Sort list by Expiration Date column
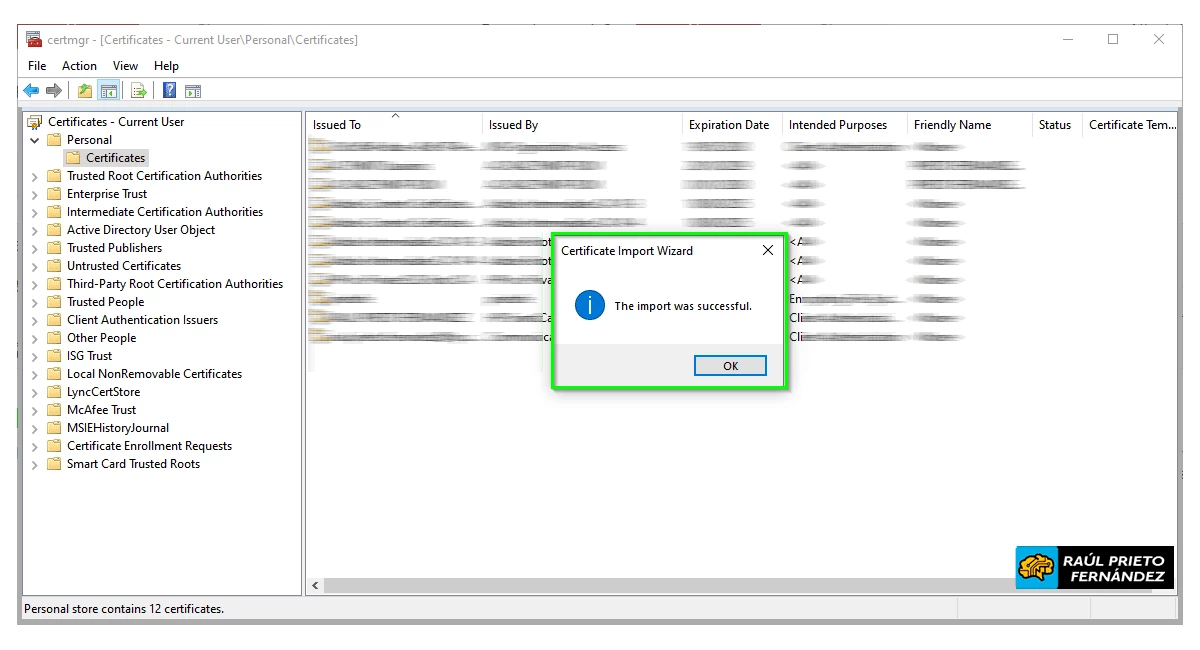This screenshot has width=1200, height=650. click(x=728, y=125)
